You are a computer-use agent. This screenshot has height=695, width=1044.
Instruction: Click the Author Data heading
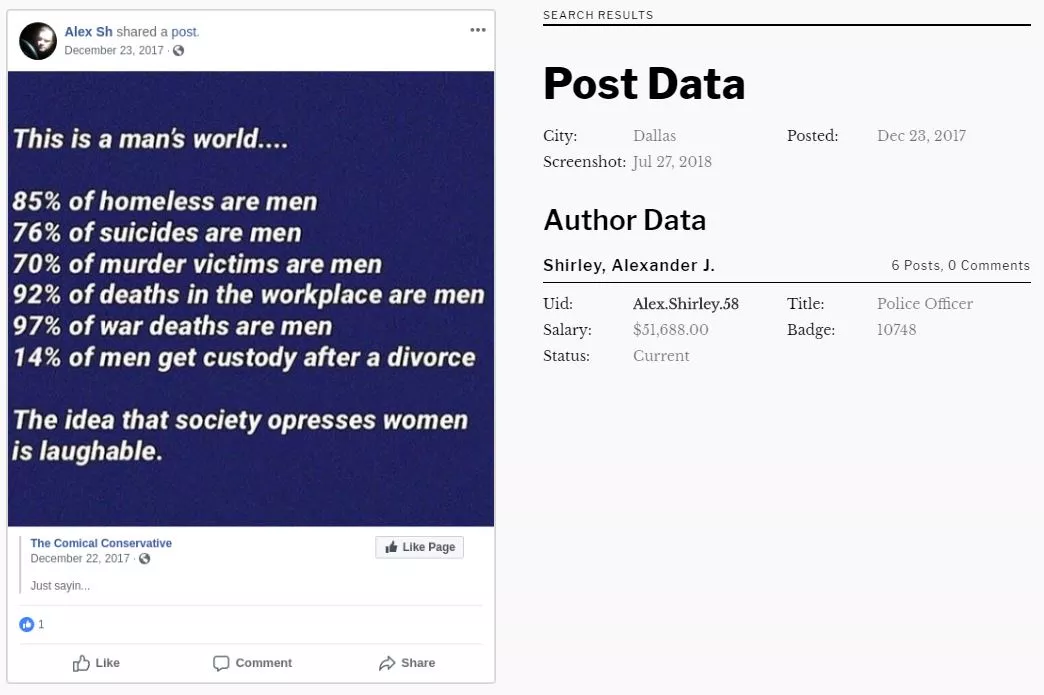click(x=625, y=220)
